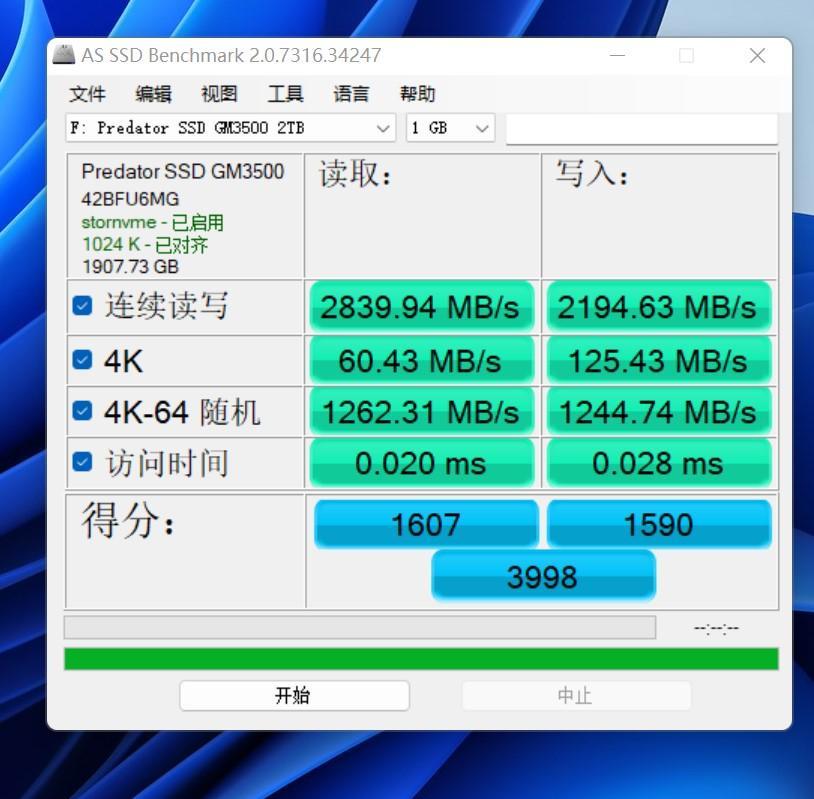Click the empty text field beside the size dropdown
Viewport: 814px width, 799px height.
tap(642, 128)
